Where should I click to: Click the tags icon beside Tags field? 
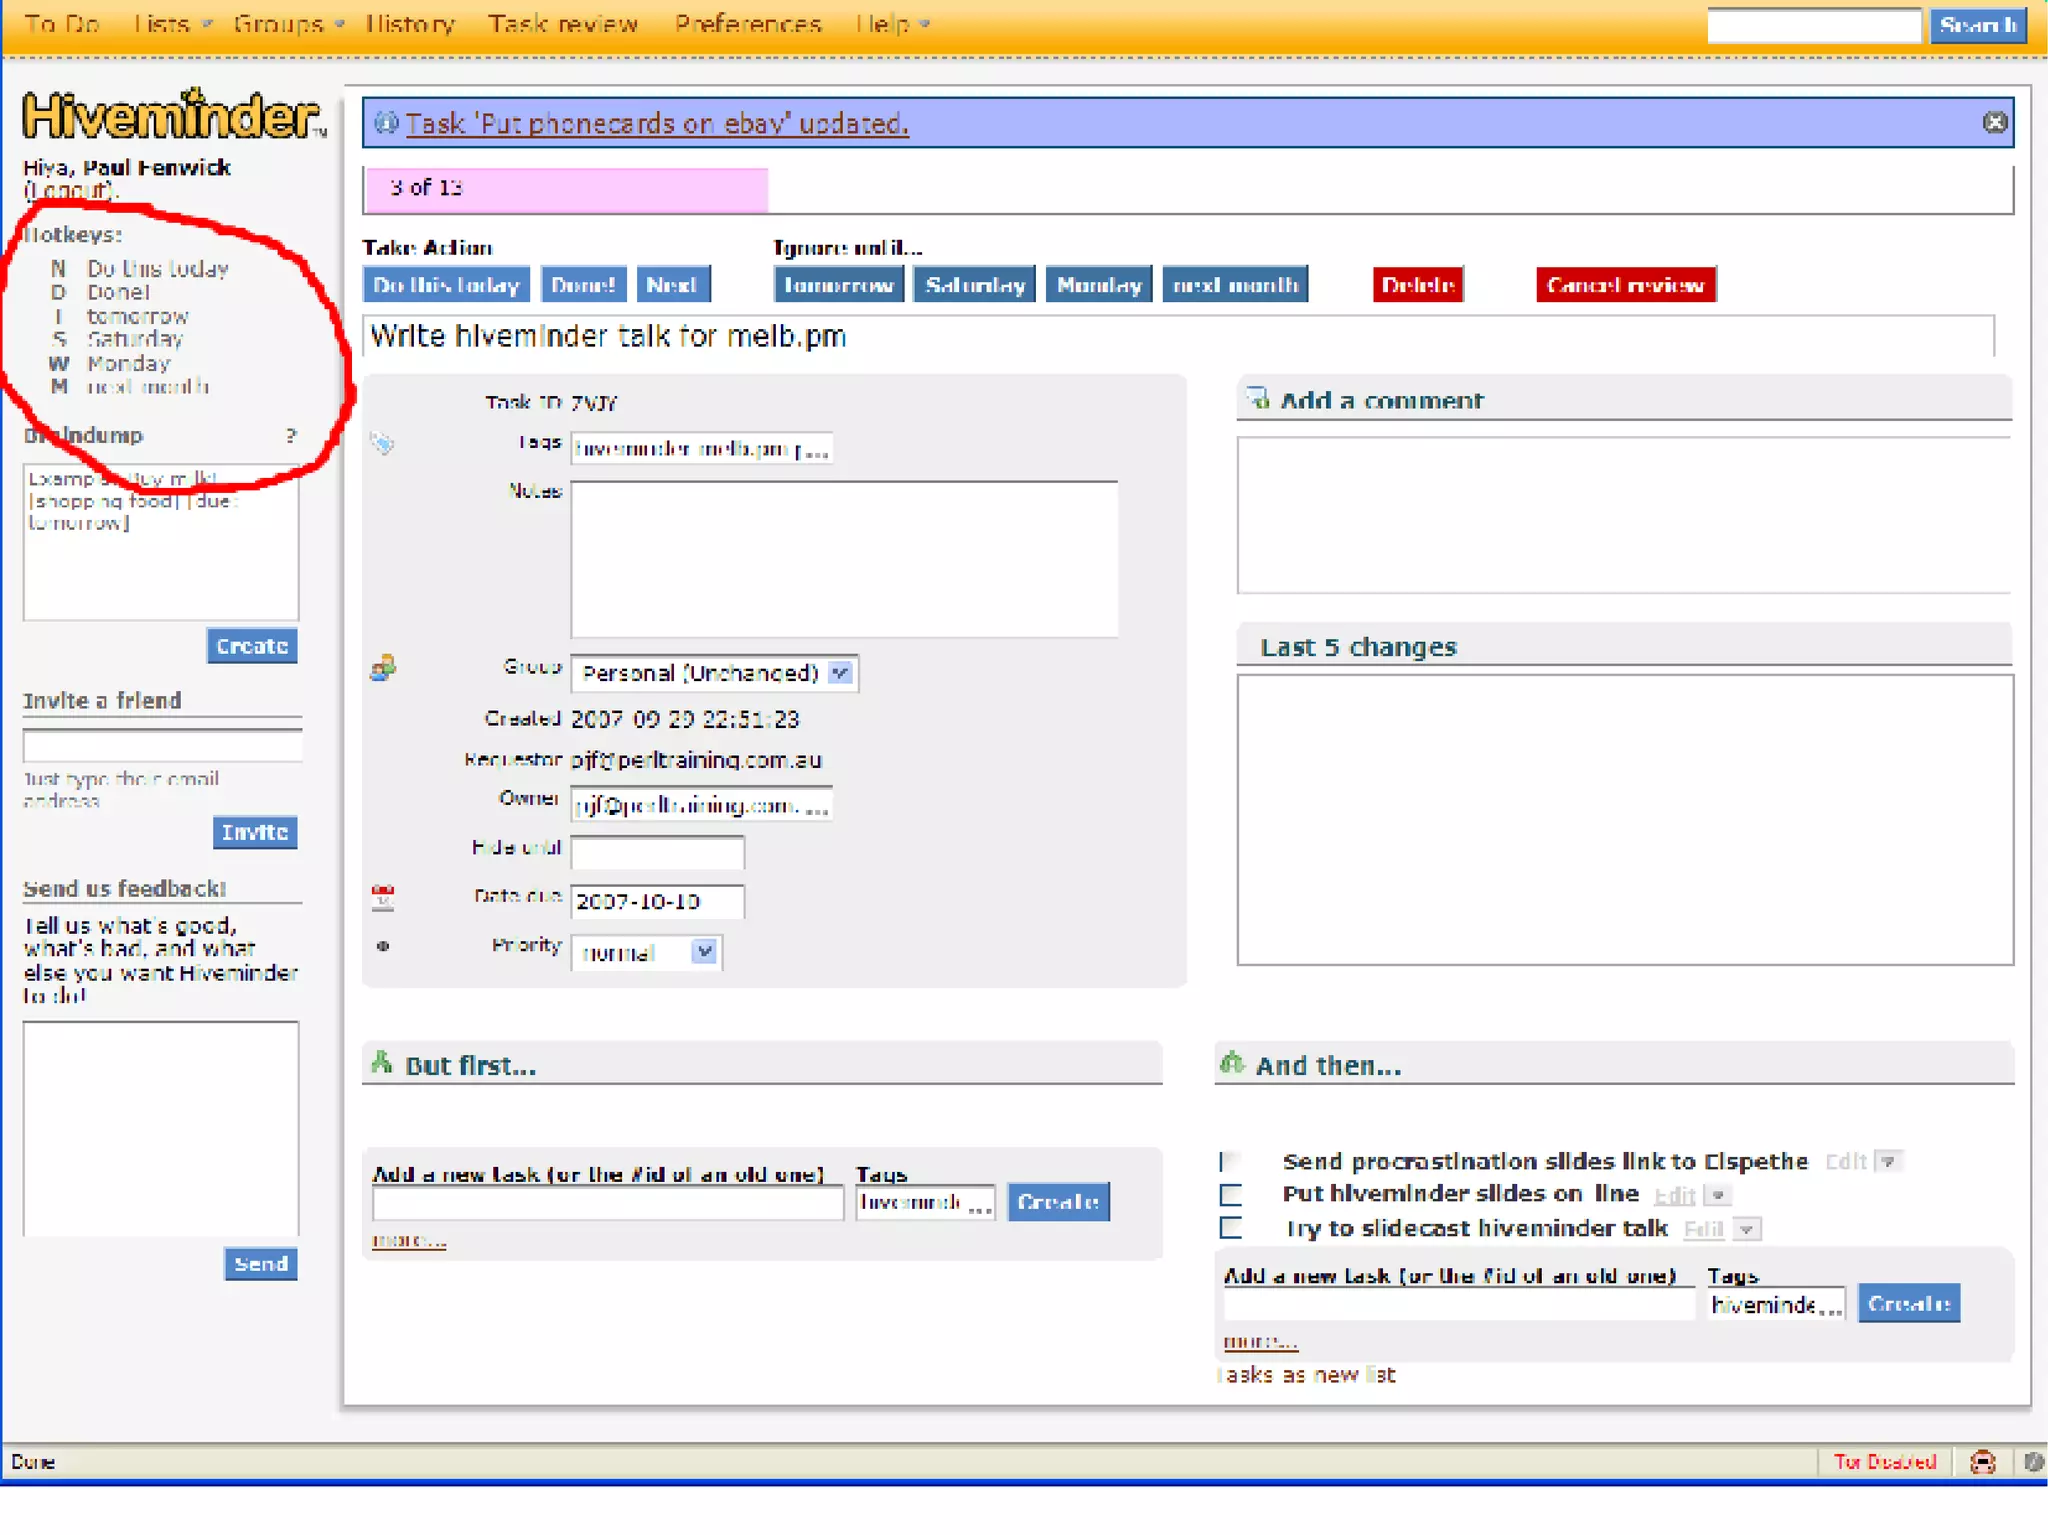coord(382,442)
